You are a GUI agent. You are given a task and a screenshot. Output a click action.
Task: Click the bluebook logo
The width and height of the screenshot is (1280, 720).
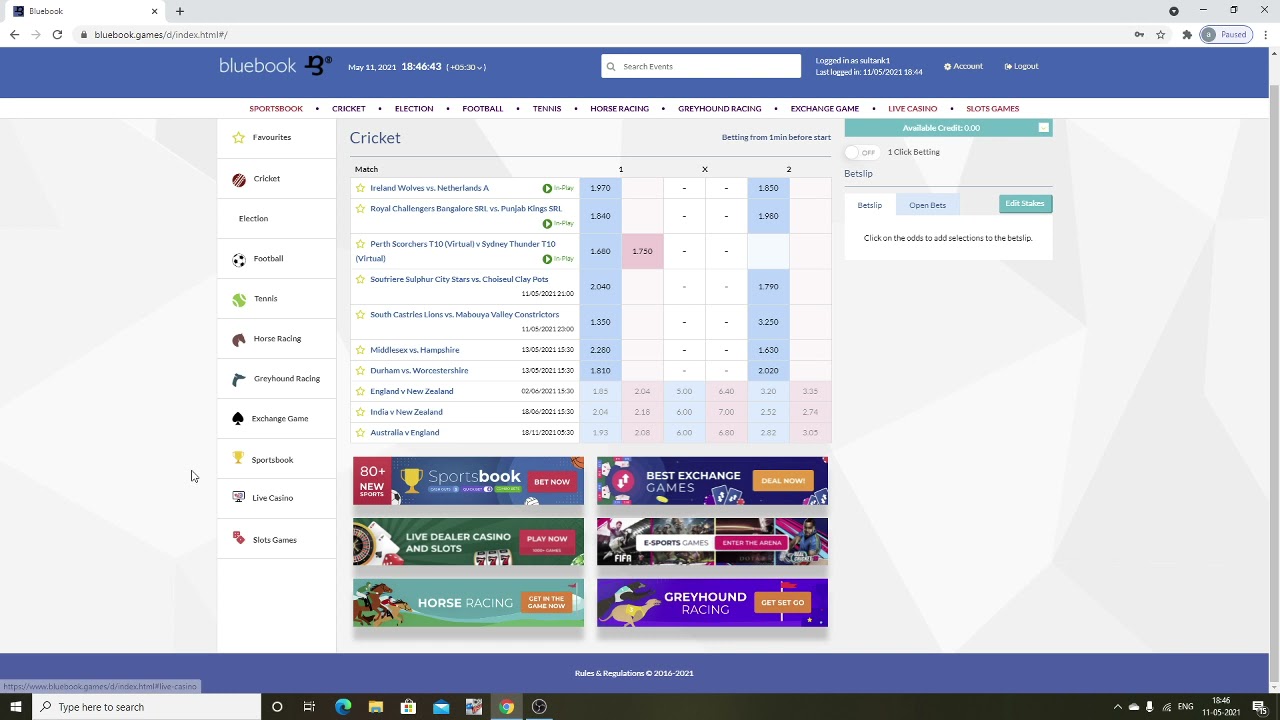[275, 66]
